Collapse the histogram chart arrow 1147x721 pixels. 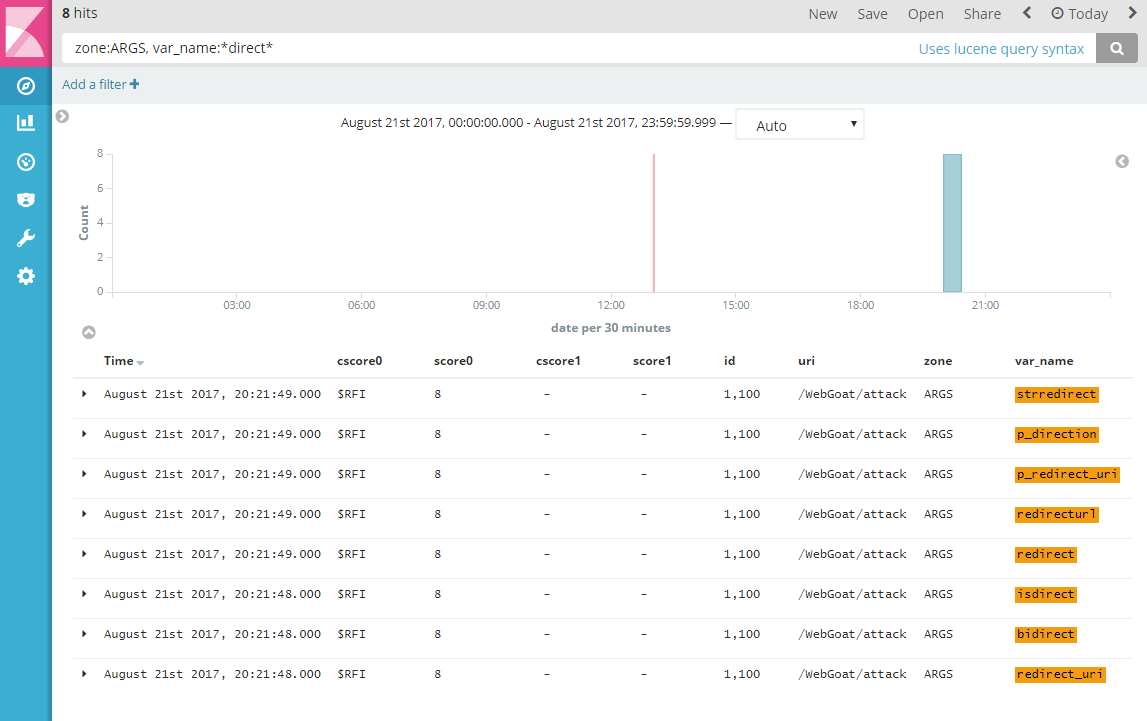(89, 332)
